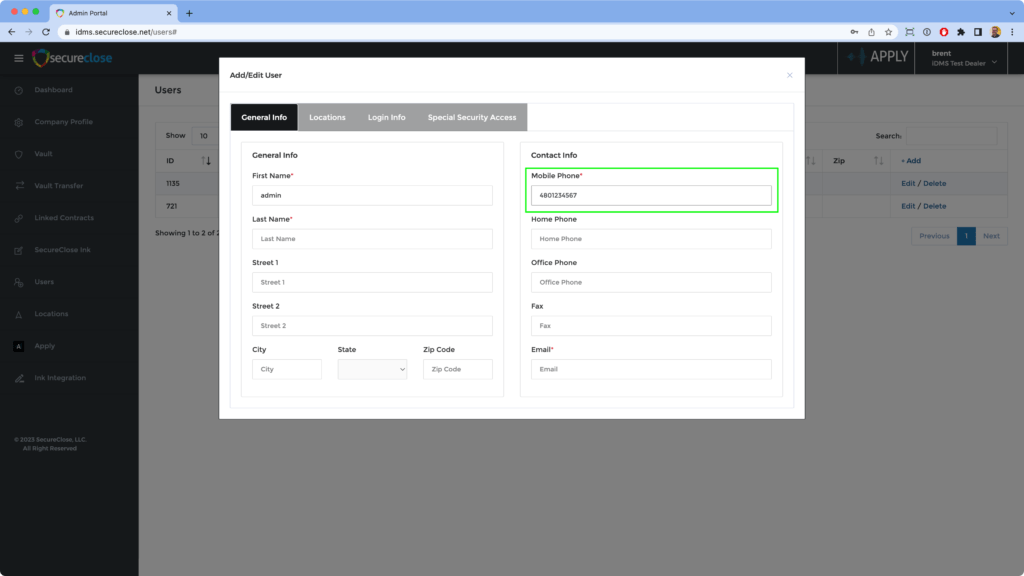This screenshot has width=1024, height=576.
Task: Expand the brent user account menu
Action: 994,60
